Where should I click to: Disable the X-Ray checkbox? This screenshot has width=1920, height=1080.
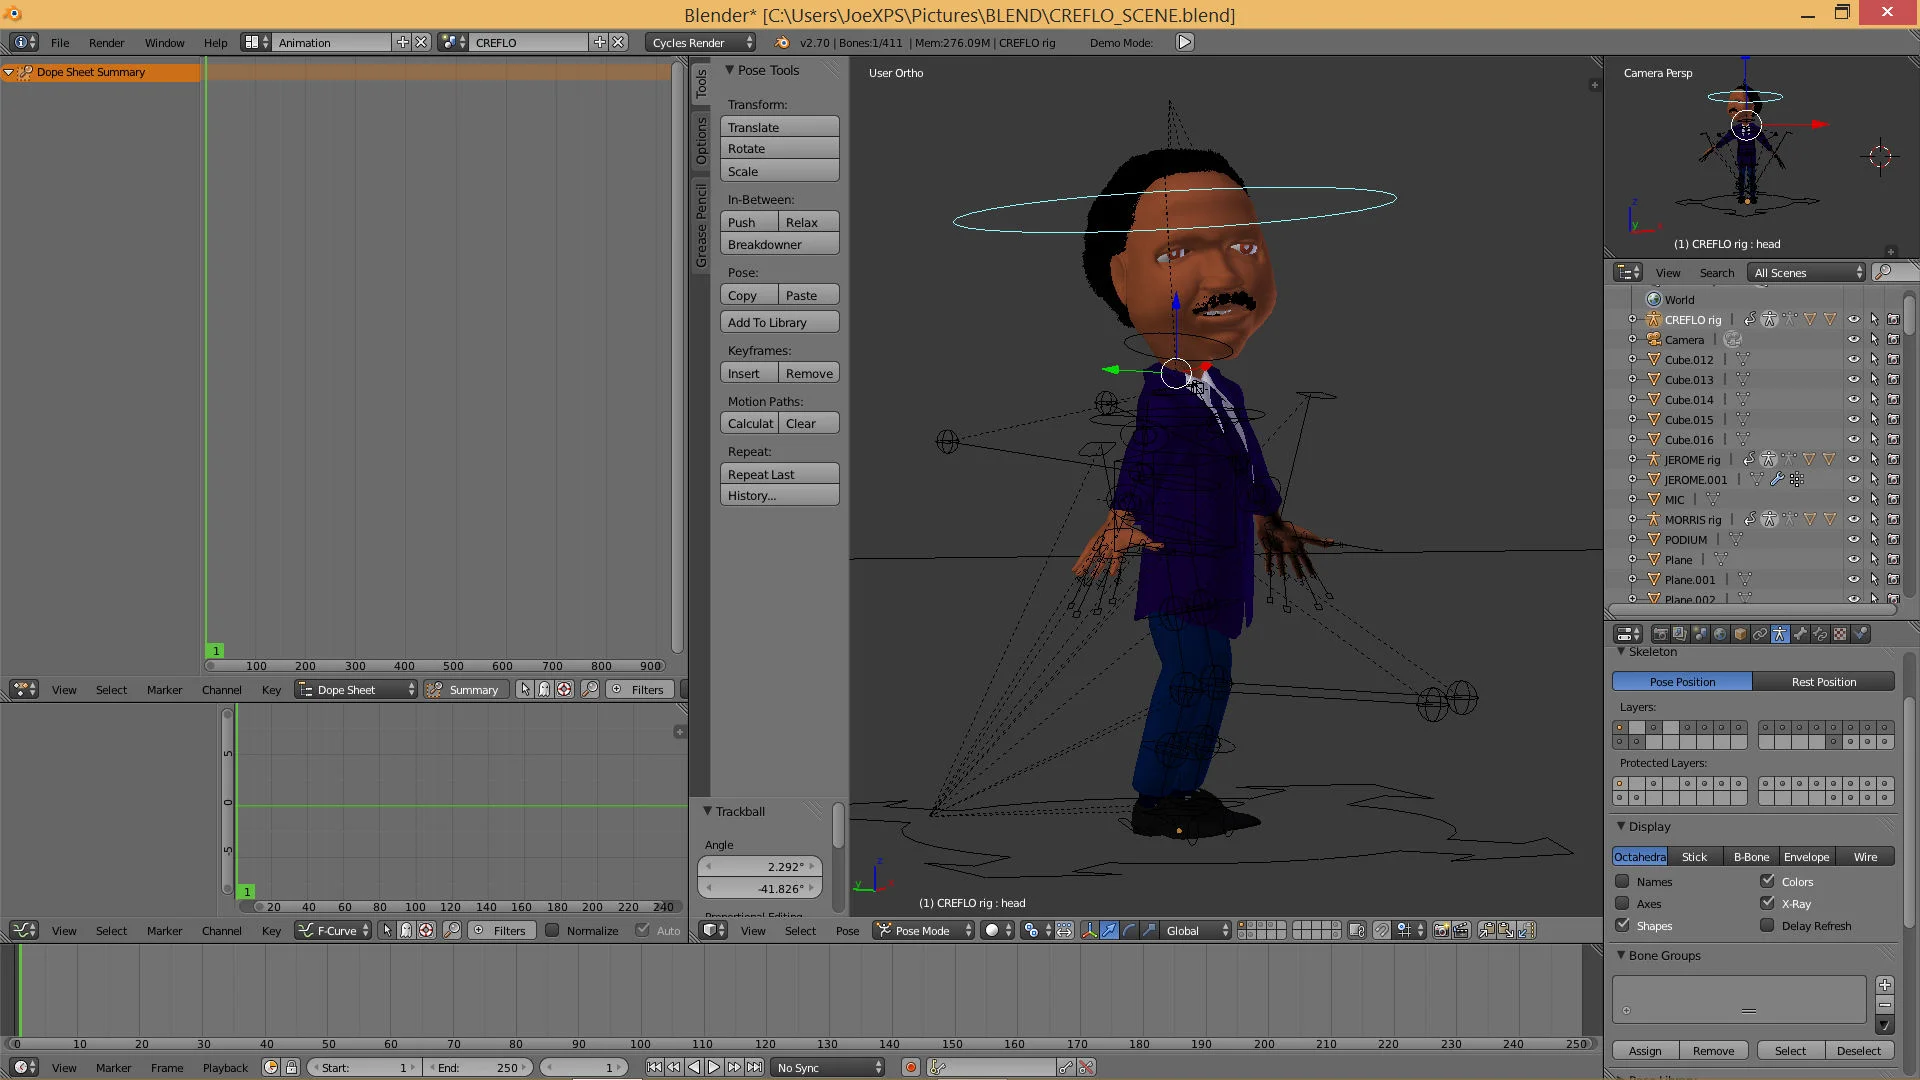1767,904
